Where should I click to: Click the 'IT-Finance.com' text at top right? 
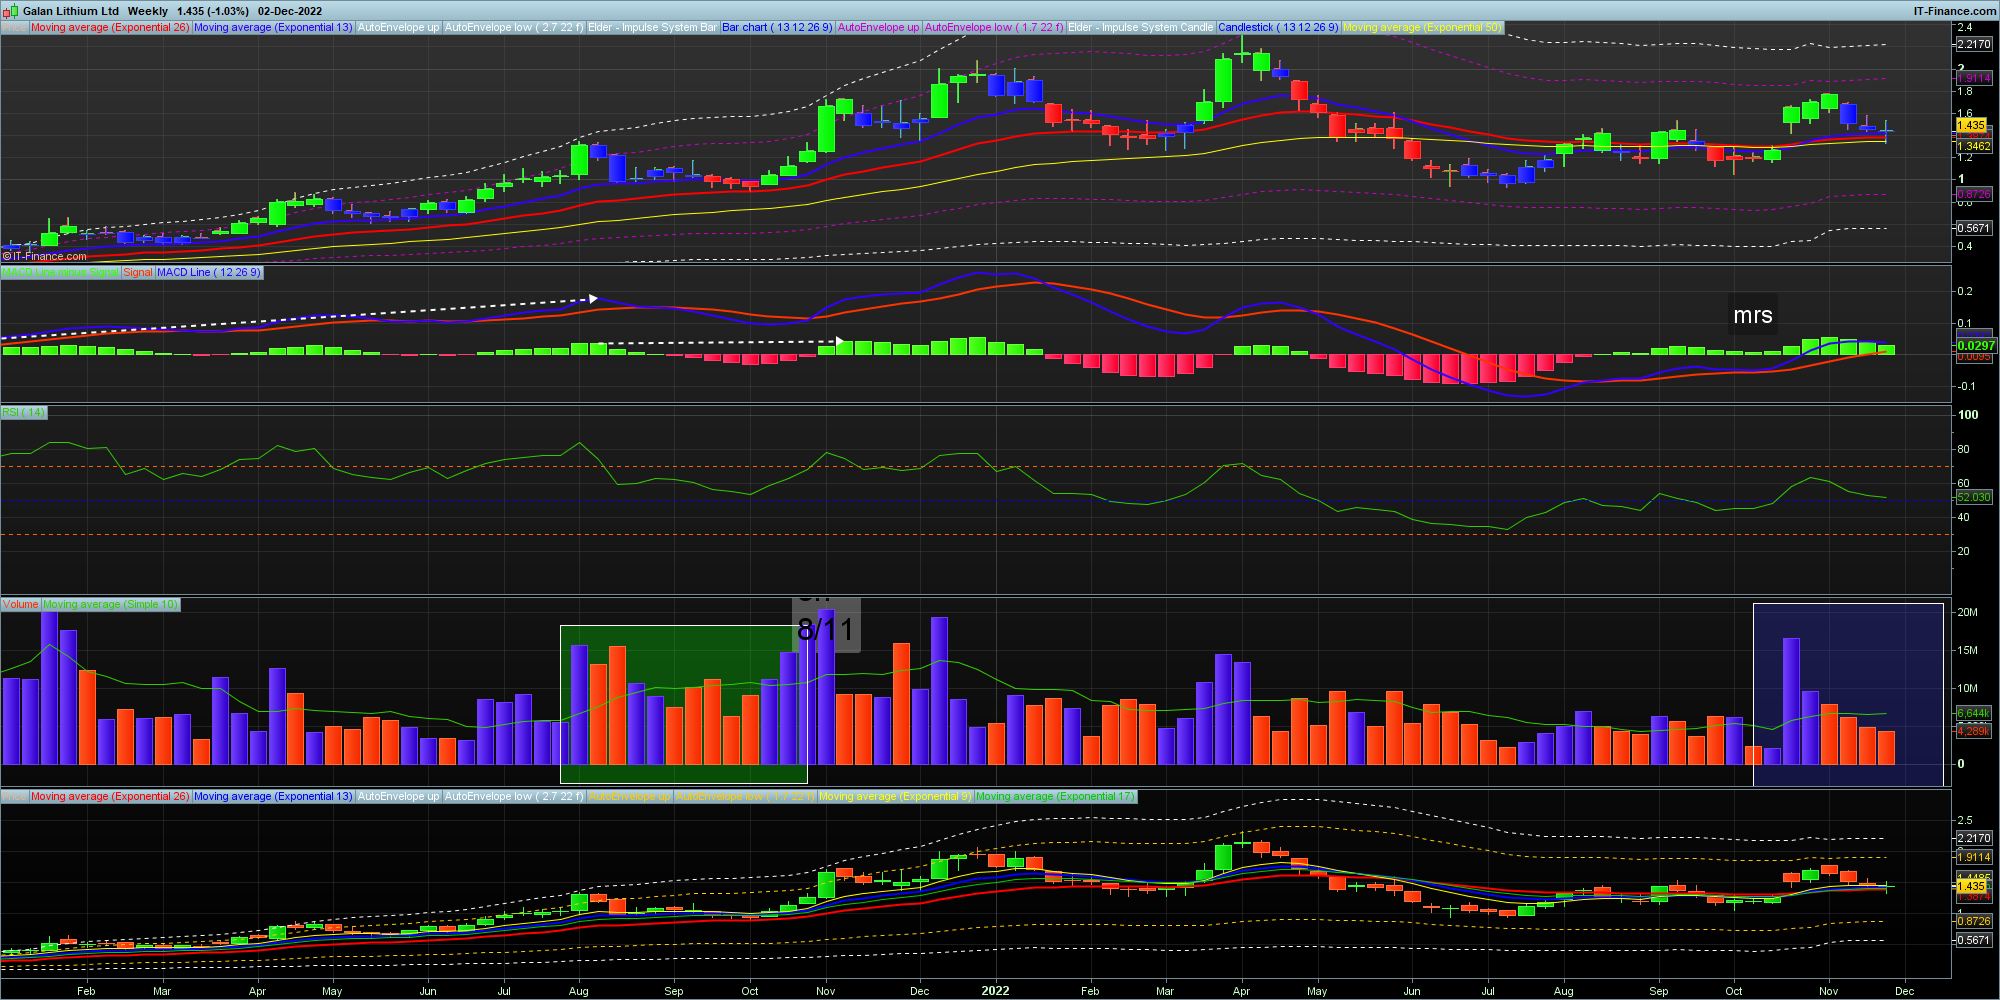click(1955, 11)
